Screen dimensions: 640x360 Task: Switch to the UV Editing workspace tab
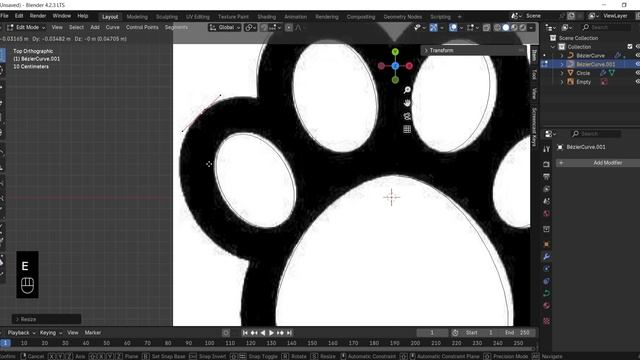[198, 17]
